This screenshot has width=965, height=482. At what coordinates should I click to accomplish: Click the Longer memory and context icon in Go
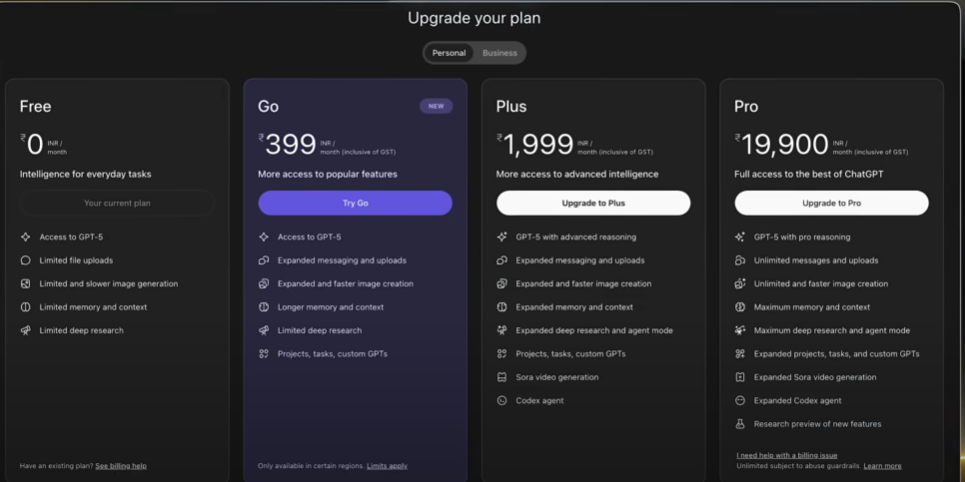(264, 307)
